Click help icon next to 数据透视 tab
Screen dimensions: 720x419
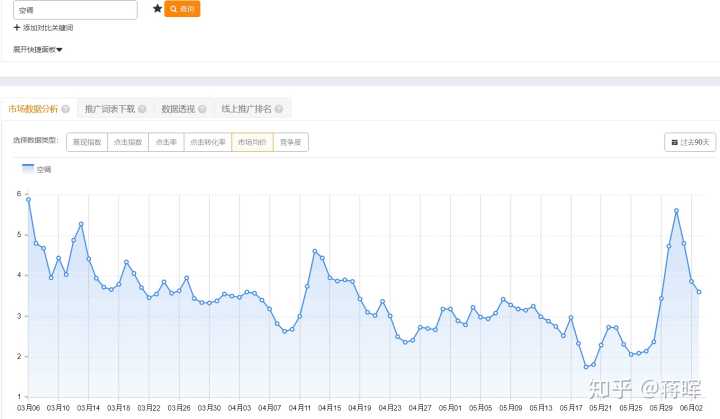click(201, 109)
